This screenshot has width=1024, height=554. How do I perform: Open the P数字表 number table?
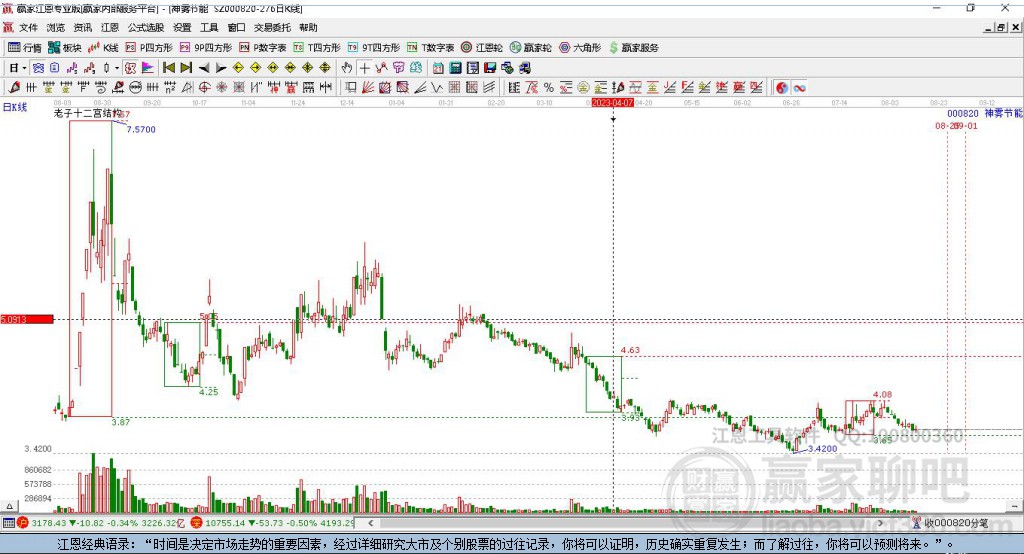click(x=263, y=48)
